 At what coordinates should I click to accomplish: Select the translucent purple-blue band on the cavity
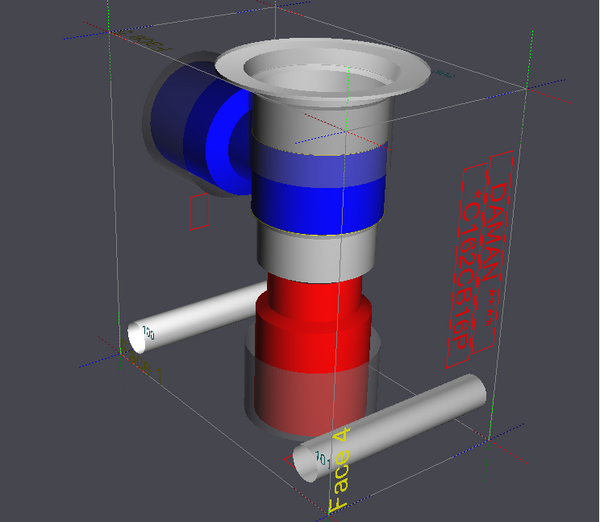click(x=320, y=166)
